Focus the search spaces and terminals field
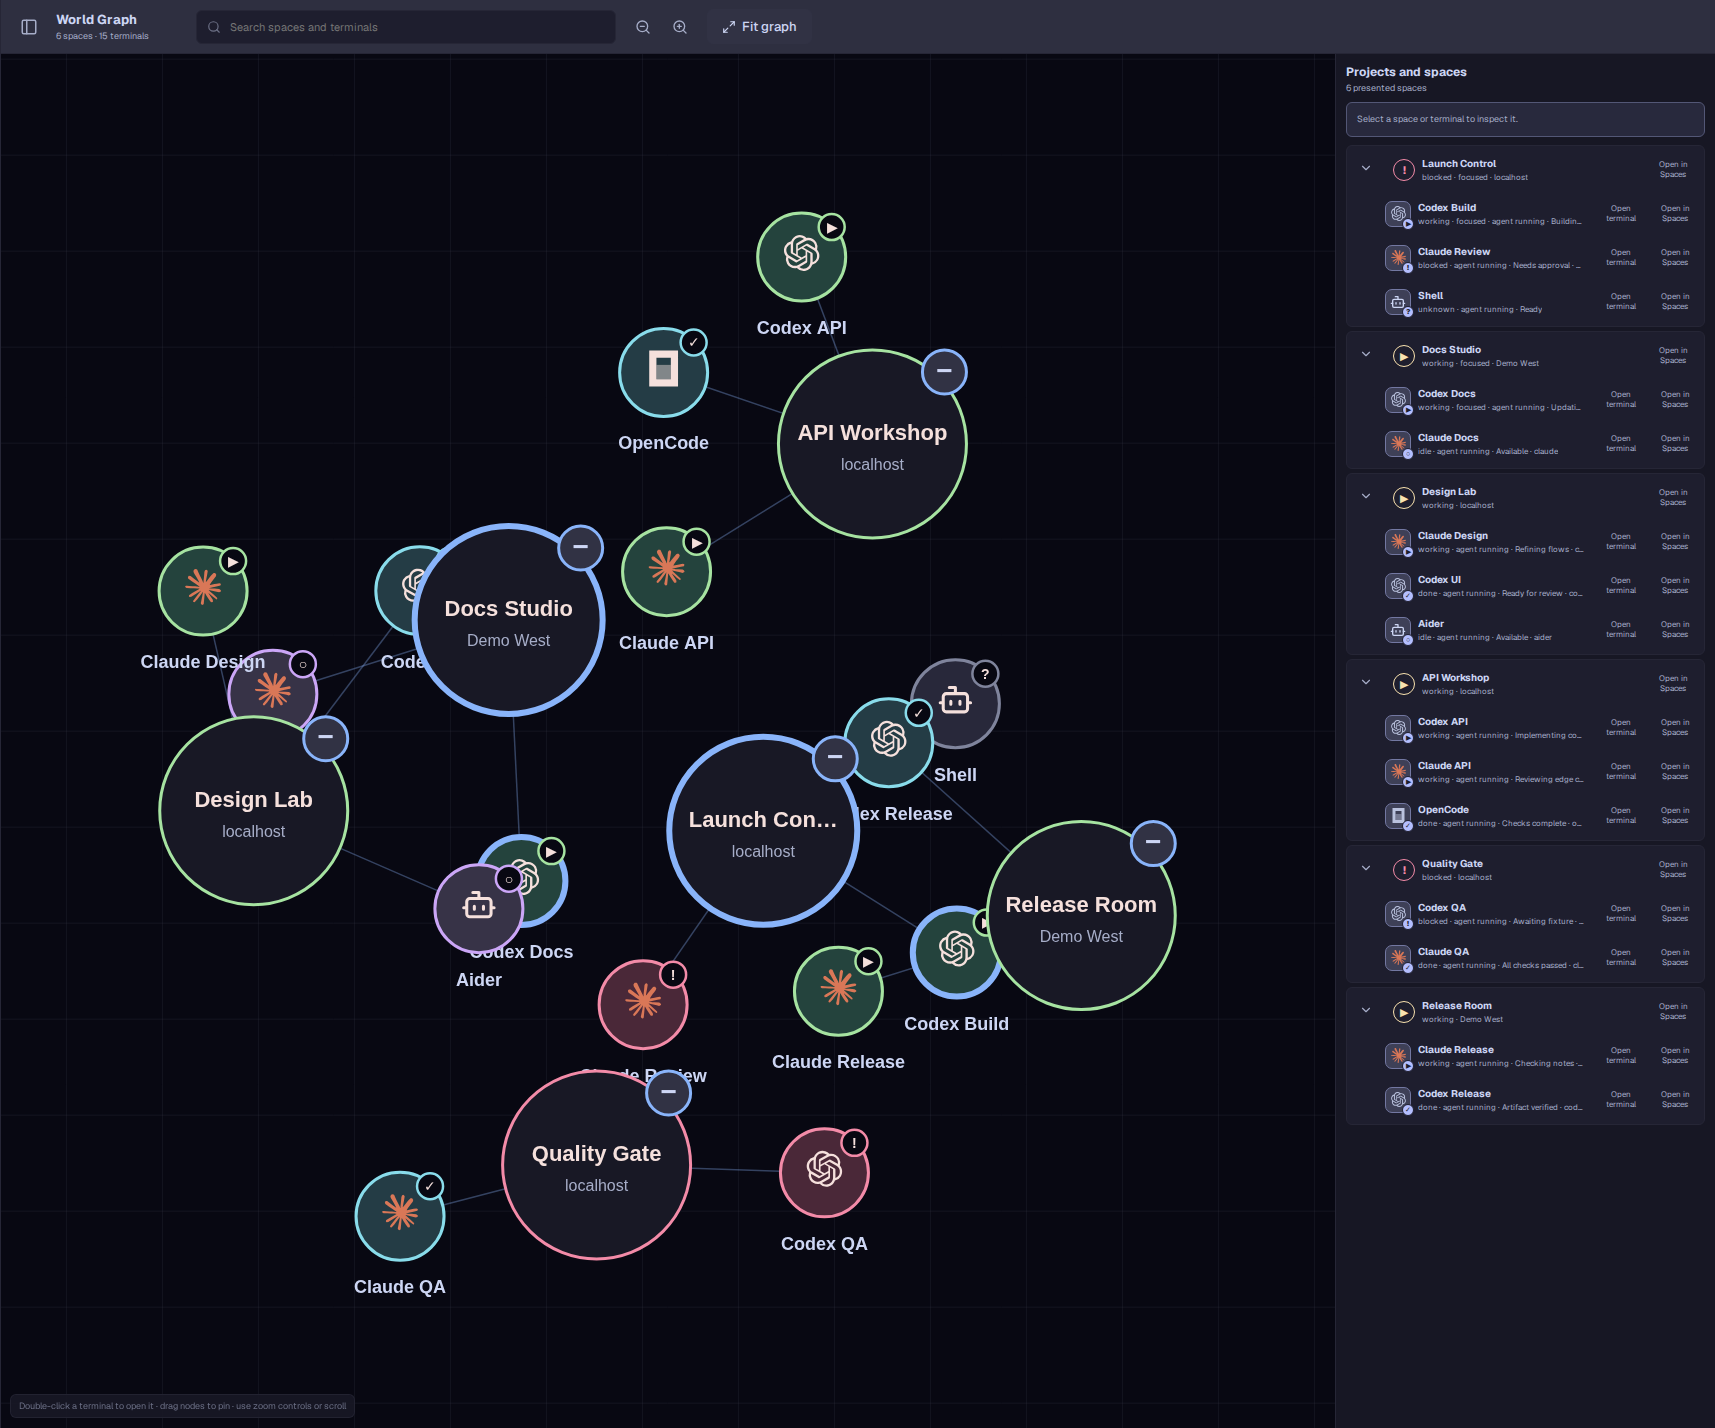This screenshot has height=1428, width=1715. pyautogui.click(x=406, y=27)
